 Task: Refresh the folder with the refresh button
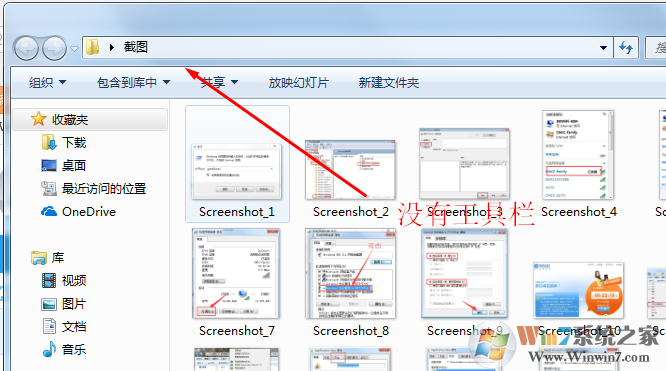pos(626,48)
